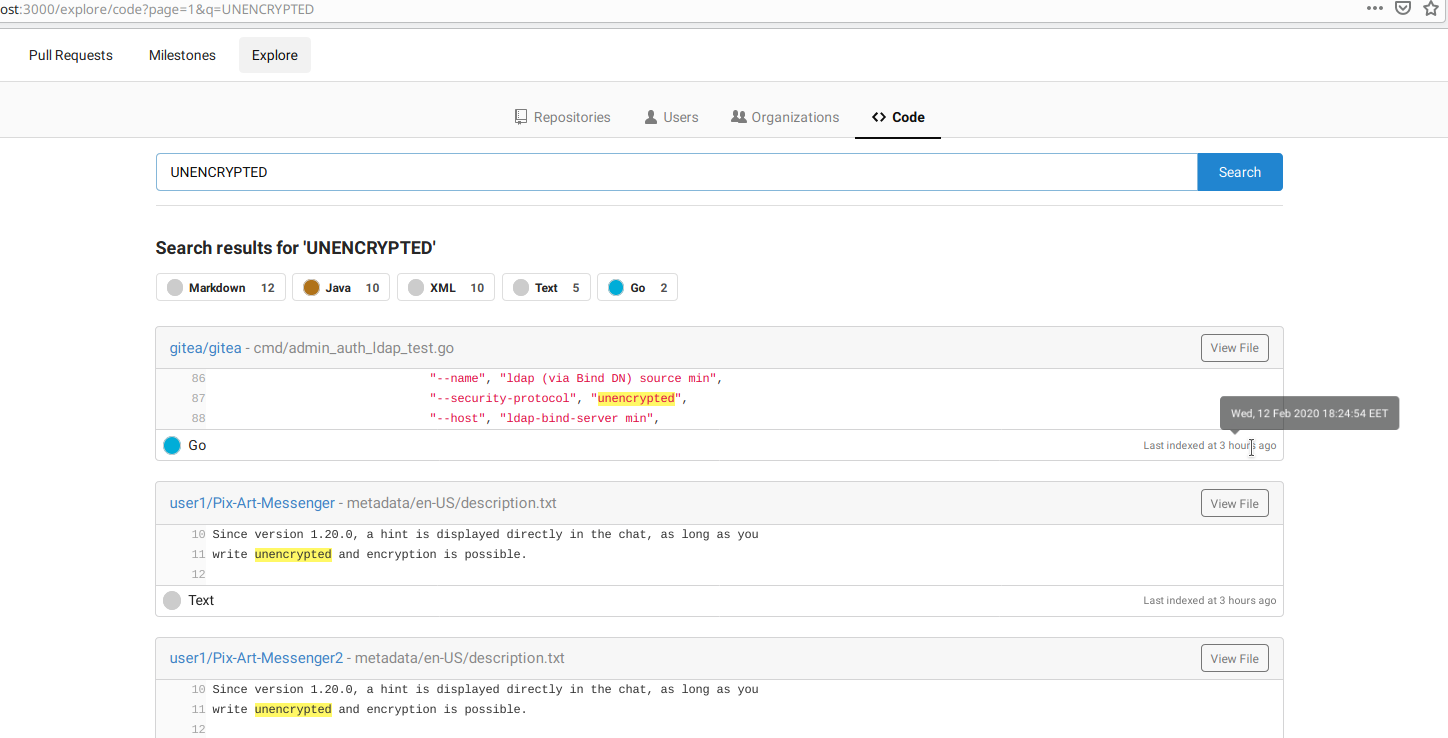Filter results by Text language

coord(546,288)
